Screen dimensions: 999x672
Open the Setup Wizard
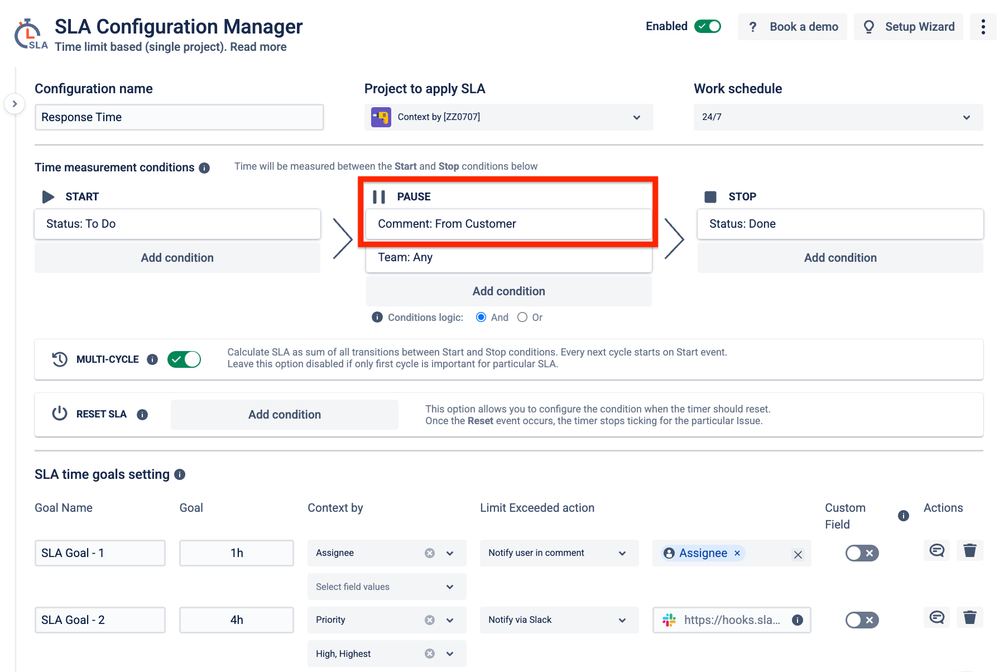pyautogui.click(x=909, y=27)
